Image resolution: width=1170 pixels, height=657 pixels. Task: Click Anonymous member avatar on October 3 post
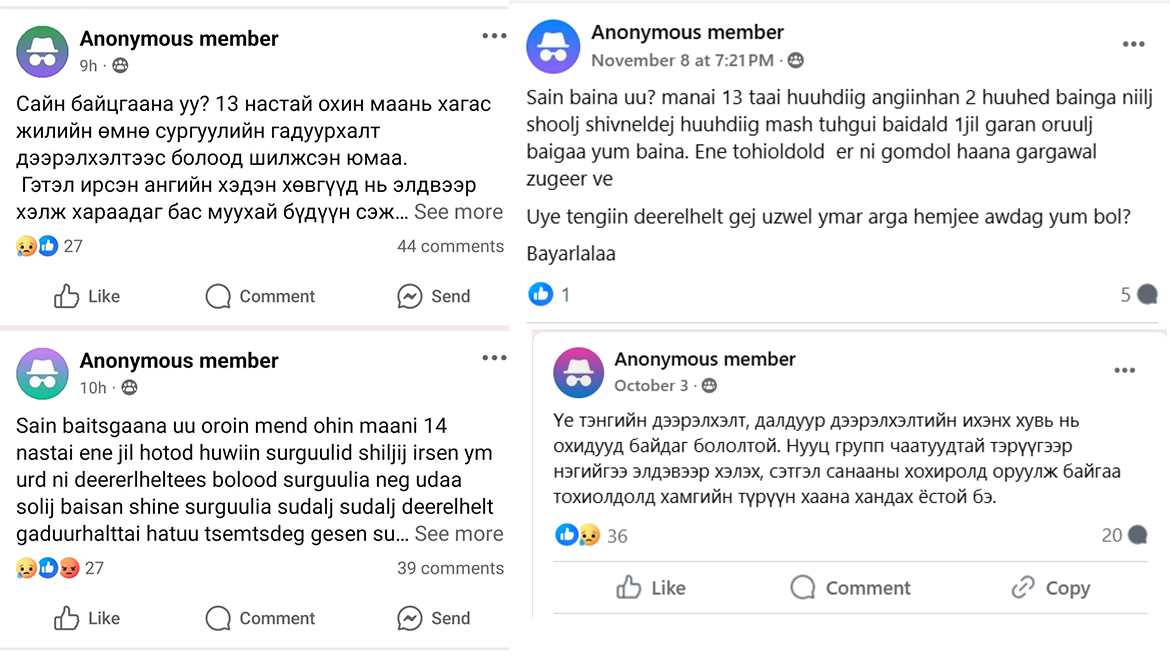click(x=578, y=372)
